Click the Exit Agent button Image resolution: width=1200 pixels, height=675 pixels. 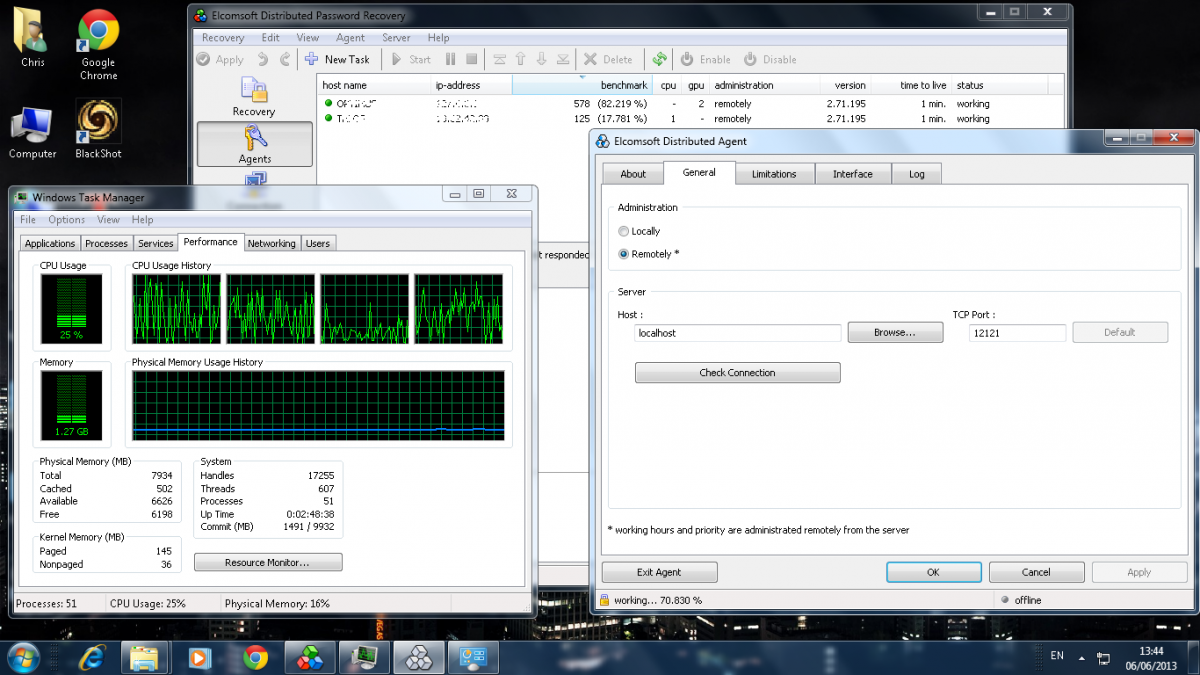[x=659, y=572]
